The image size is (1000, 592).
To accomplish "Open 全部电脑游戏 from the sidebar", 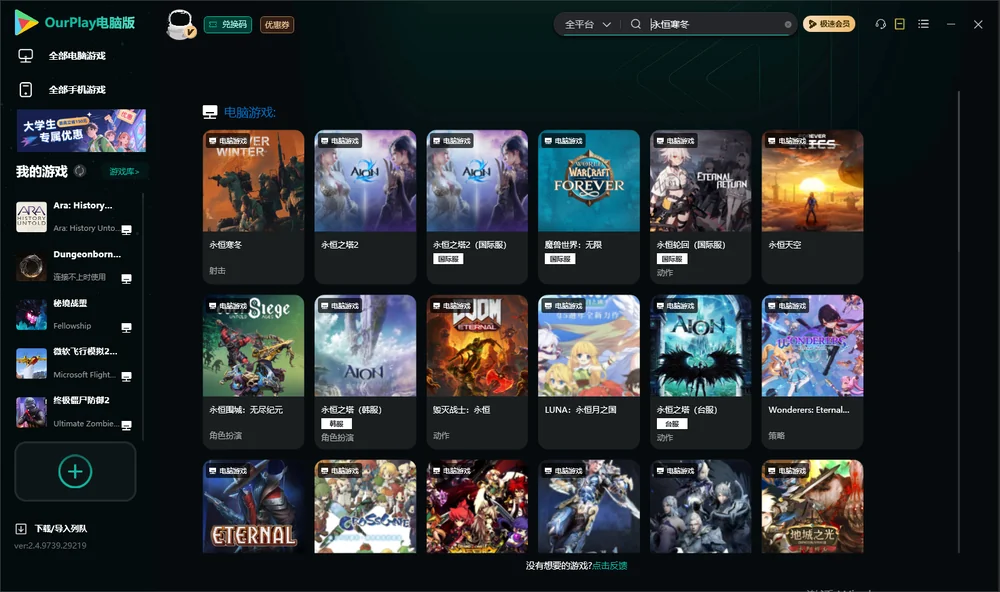I will coord(77,56).
